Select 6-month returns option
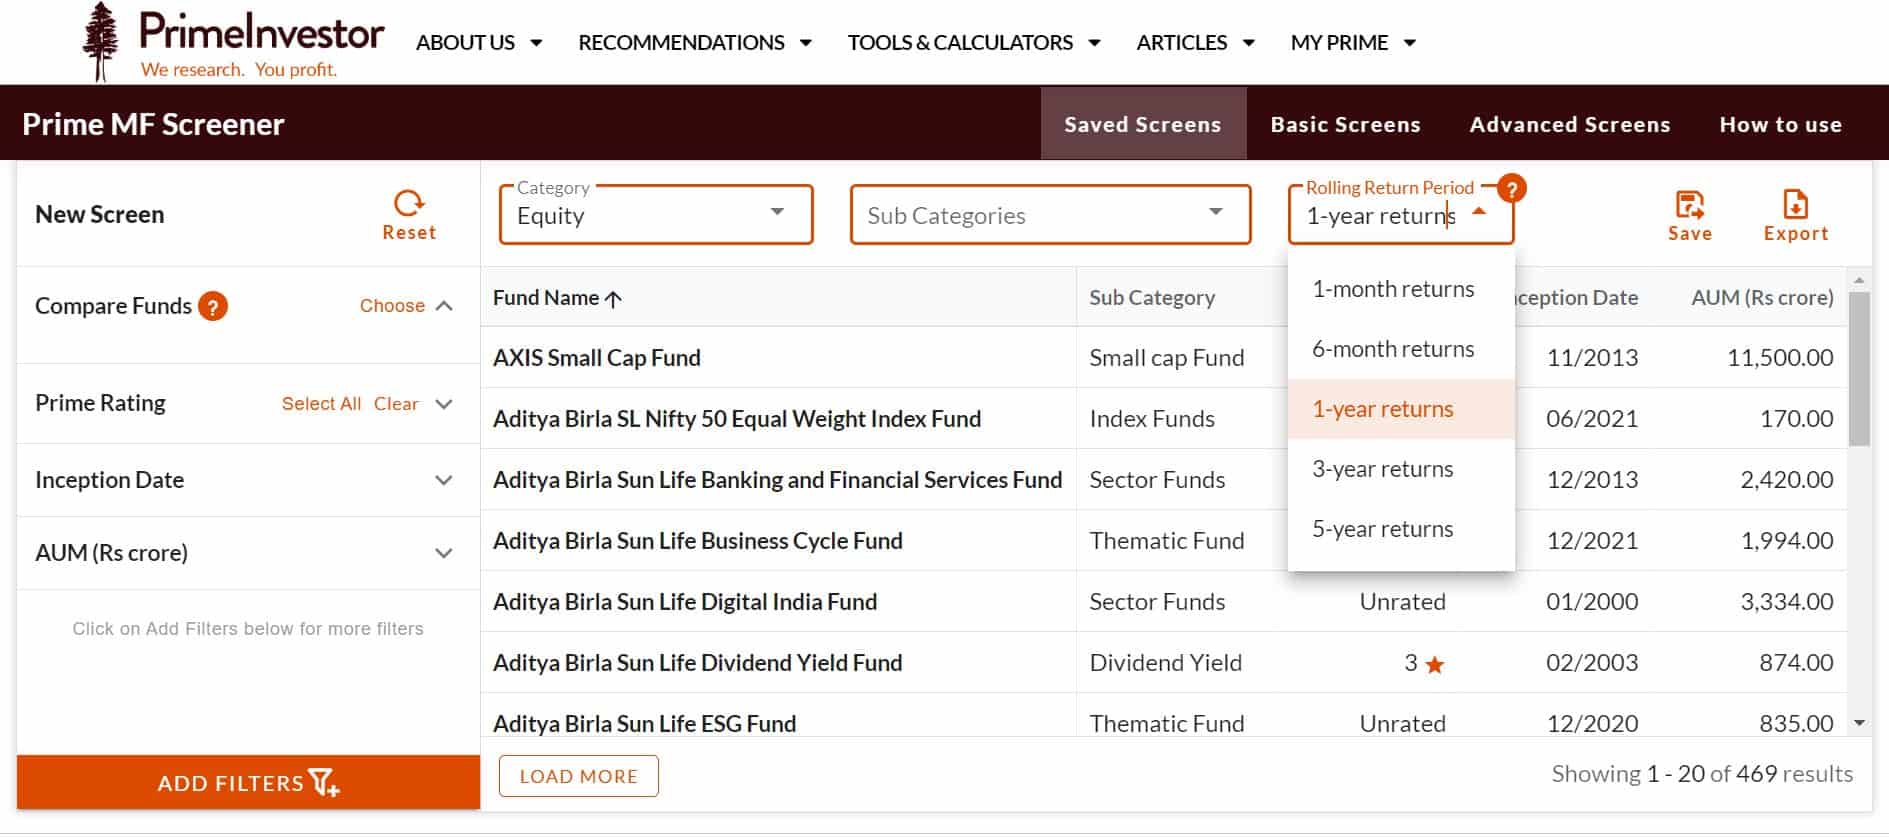This screenshot has height=838, width=1889. [1401, 349]
